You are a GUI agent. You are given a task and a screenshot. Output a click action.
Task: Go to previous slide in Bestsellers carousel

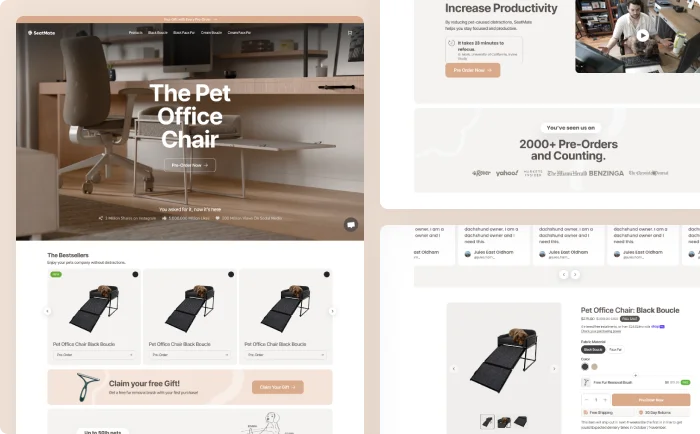(x=47, y=311)
